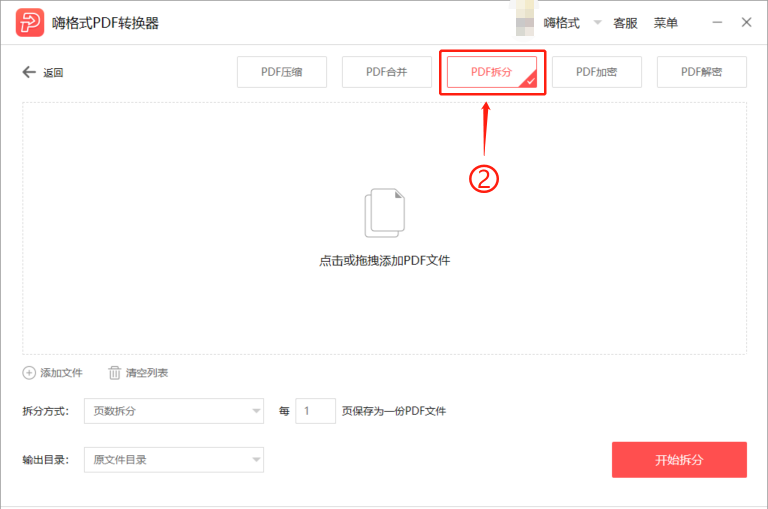Click the 嗨格式 username text

561,23
